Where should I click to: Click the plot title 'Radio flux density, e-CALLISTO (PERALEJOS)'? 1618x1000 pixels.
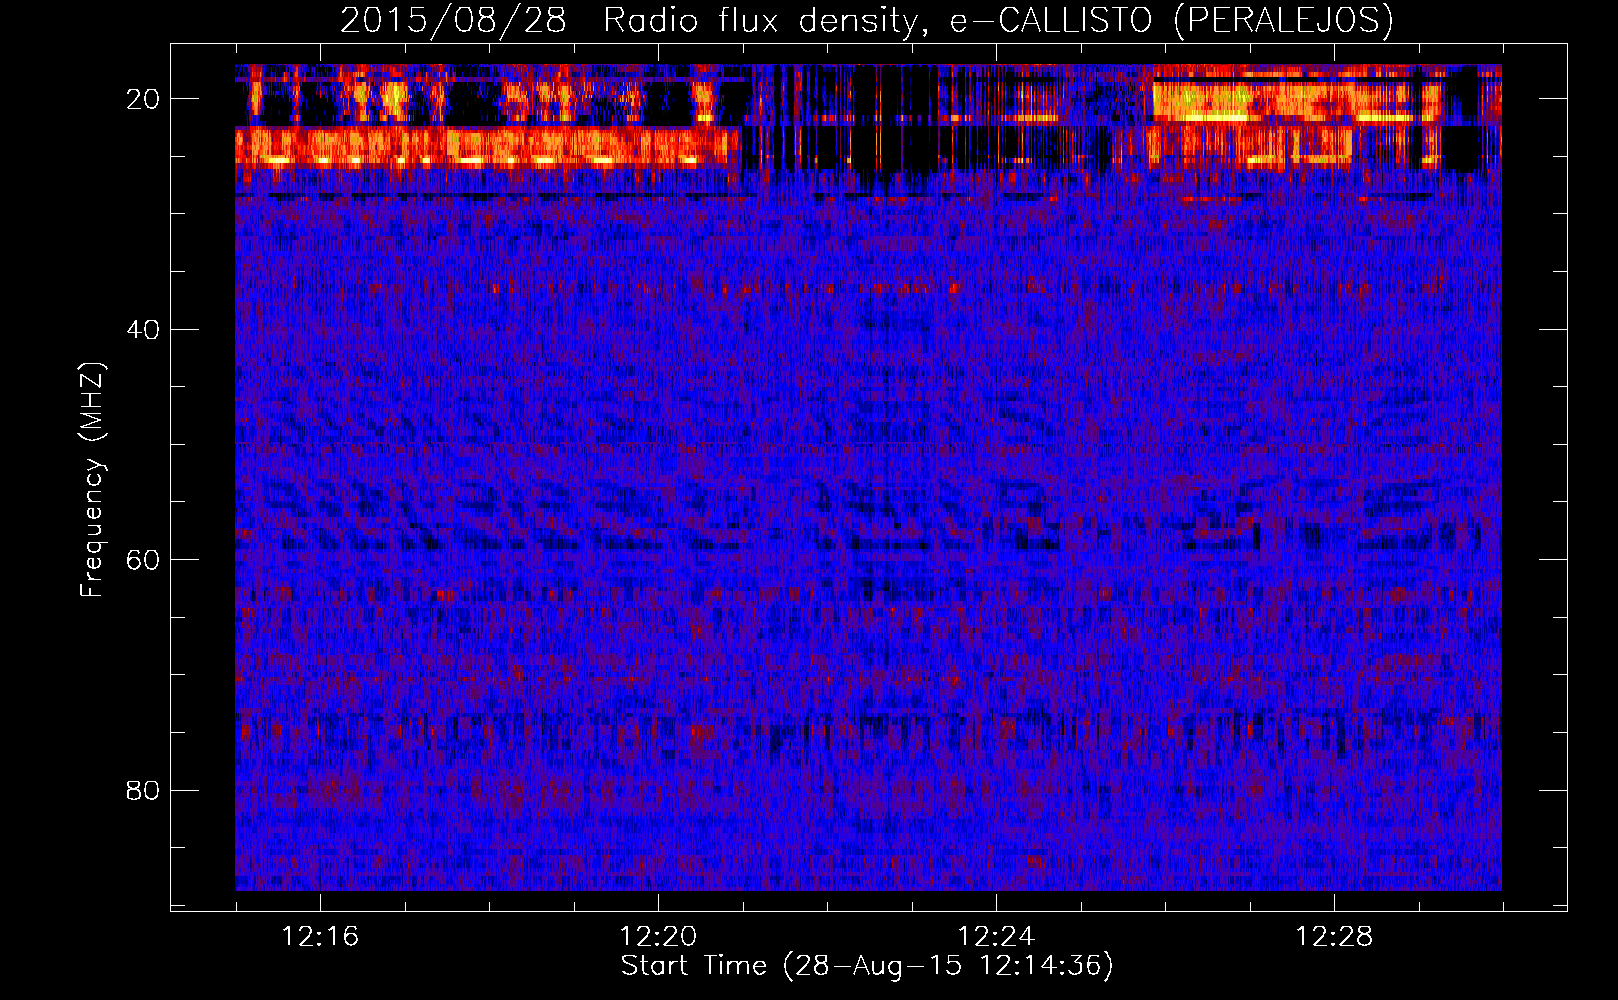pos(998,20)
